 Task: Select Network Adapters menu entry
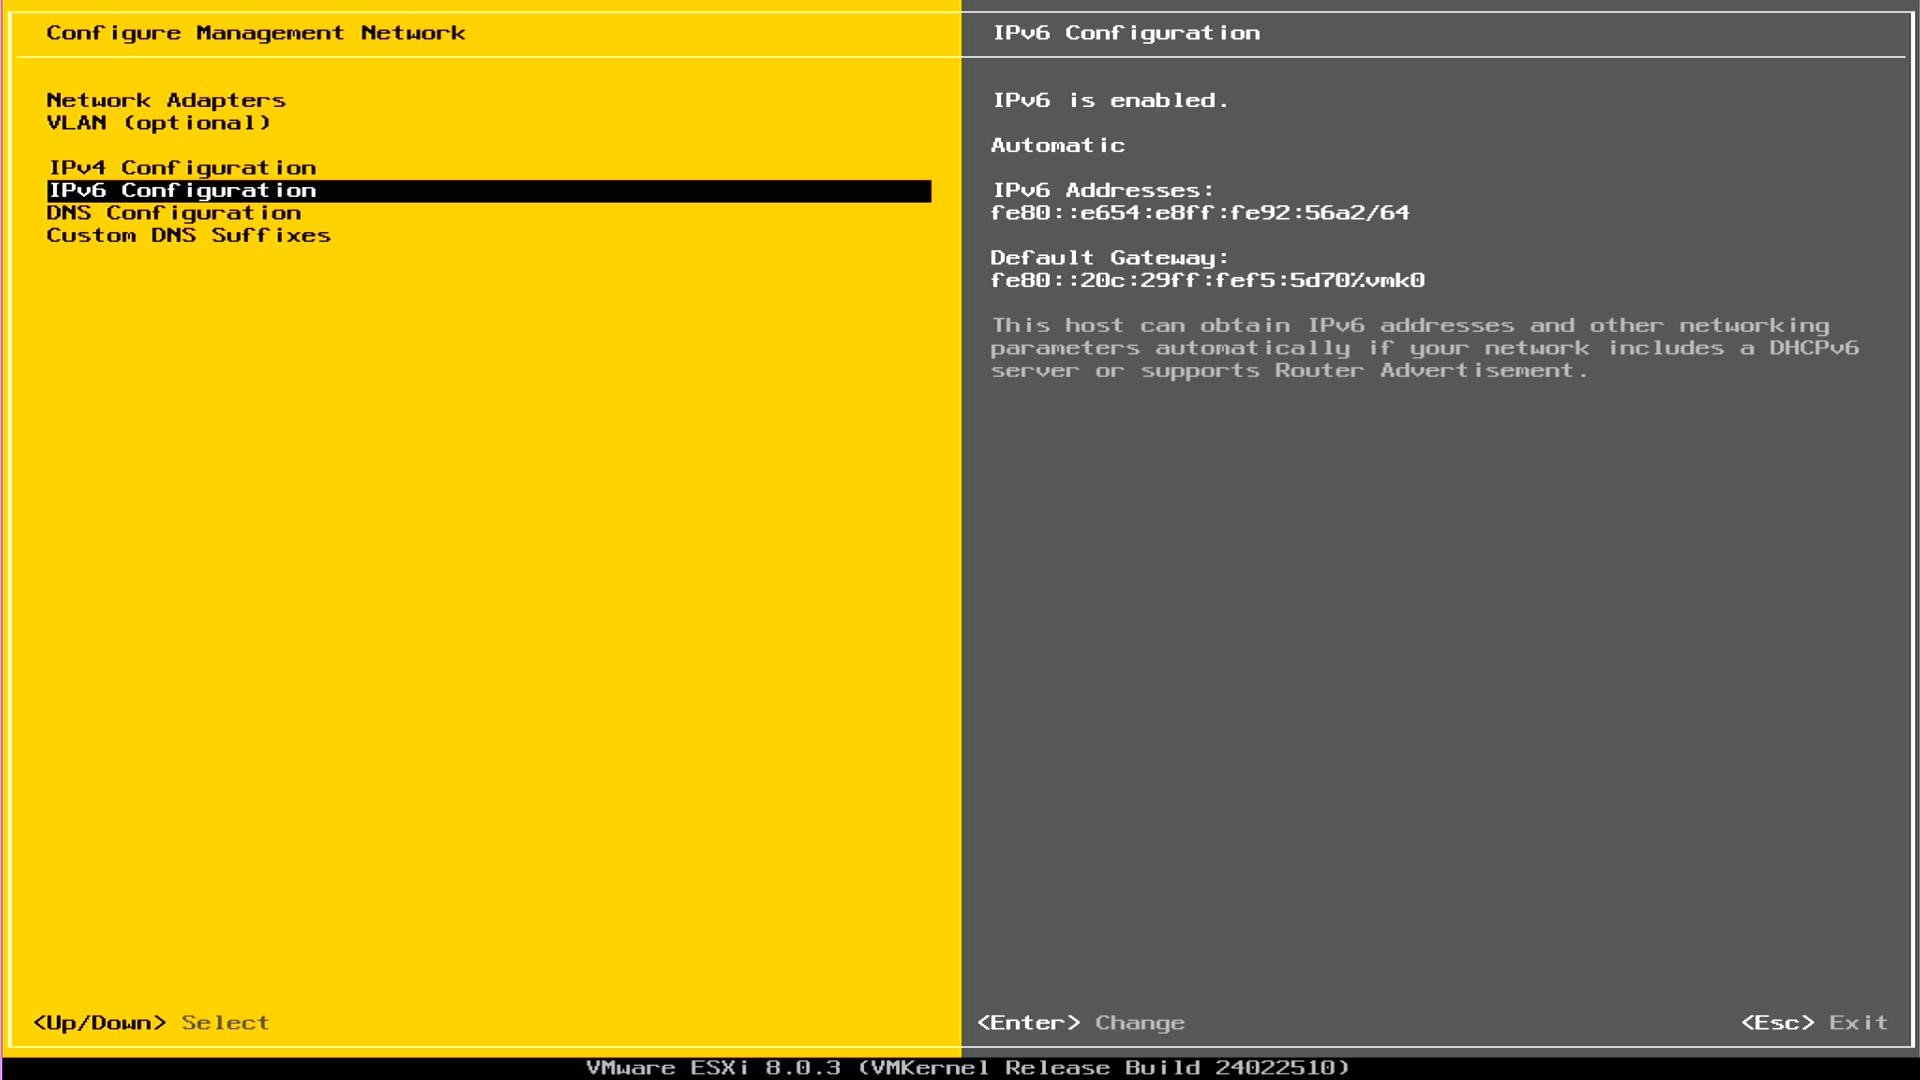pos(166,100)
